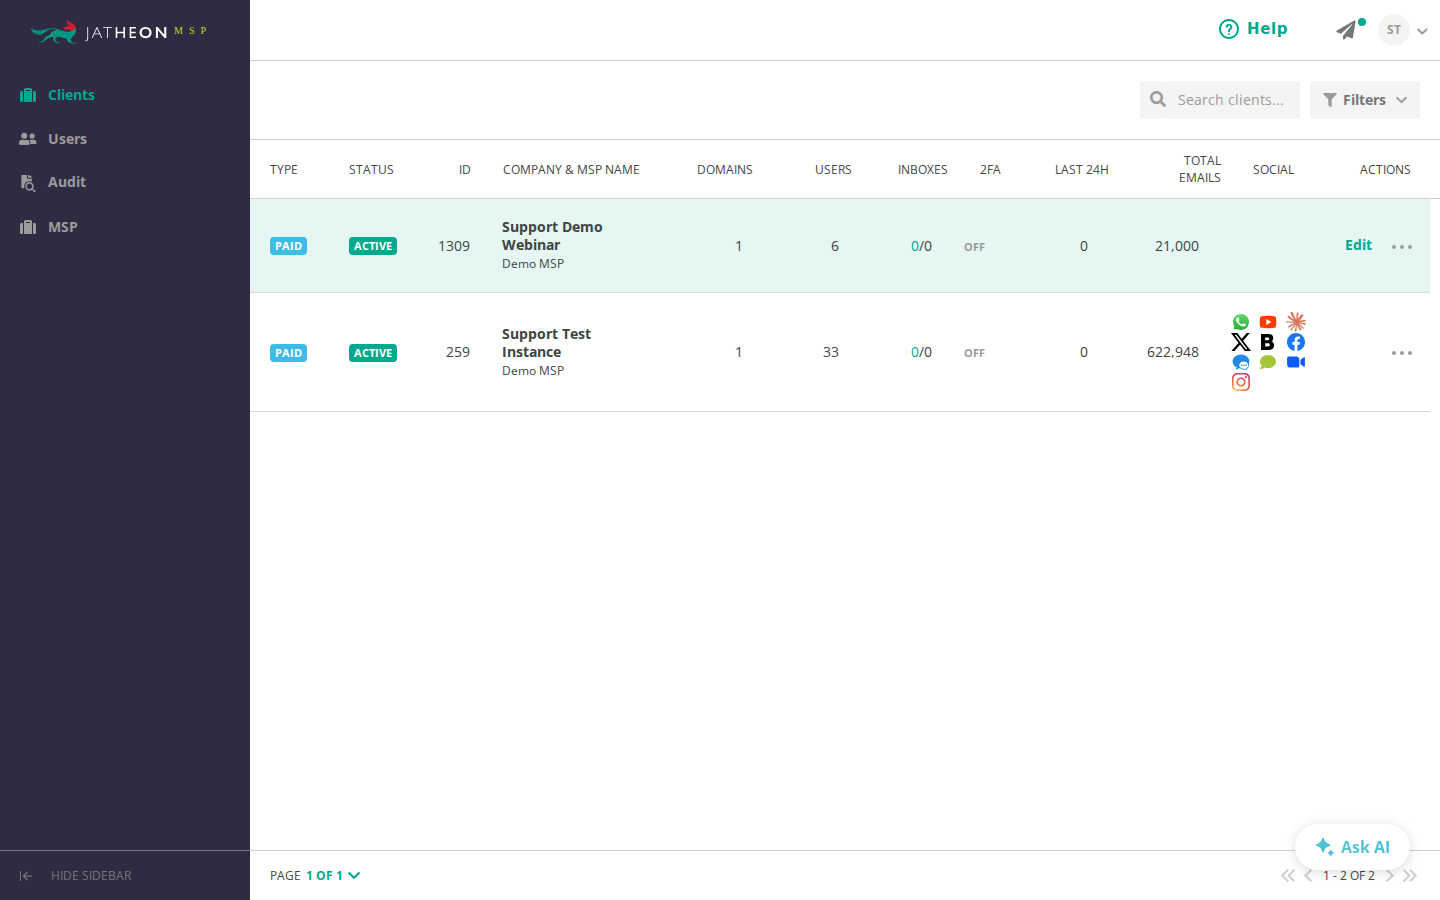Focus the Search clients field
The image size is (1440, 900).
[x=1220, y=100]
